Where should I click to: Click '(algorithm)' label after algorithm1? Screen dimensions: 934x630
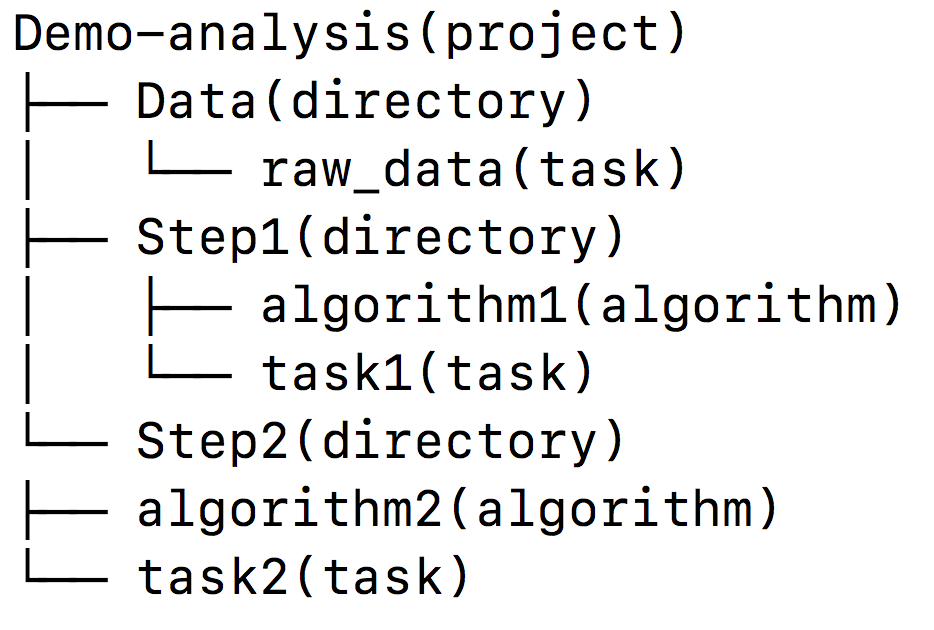[x=738, y=306]
